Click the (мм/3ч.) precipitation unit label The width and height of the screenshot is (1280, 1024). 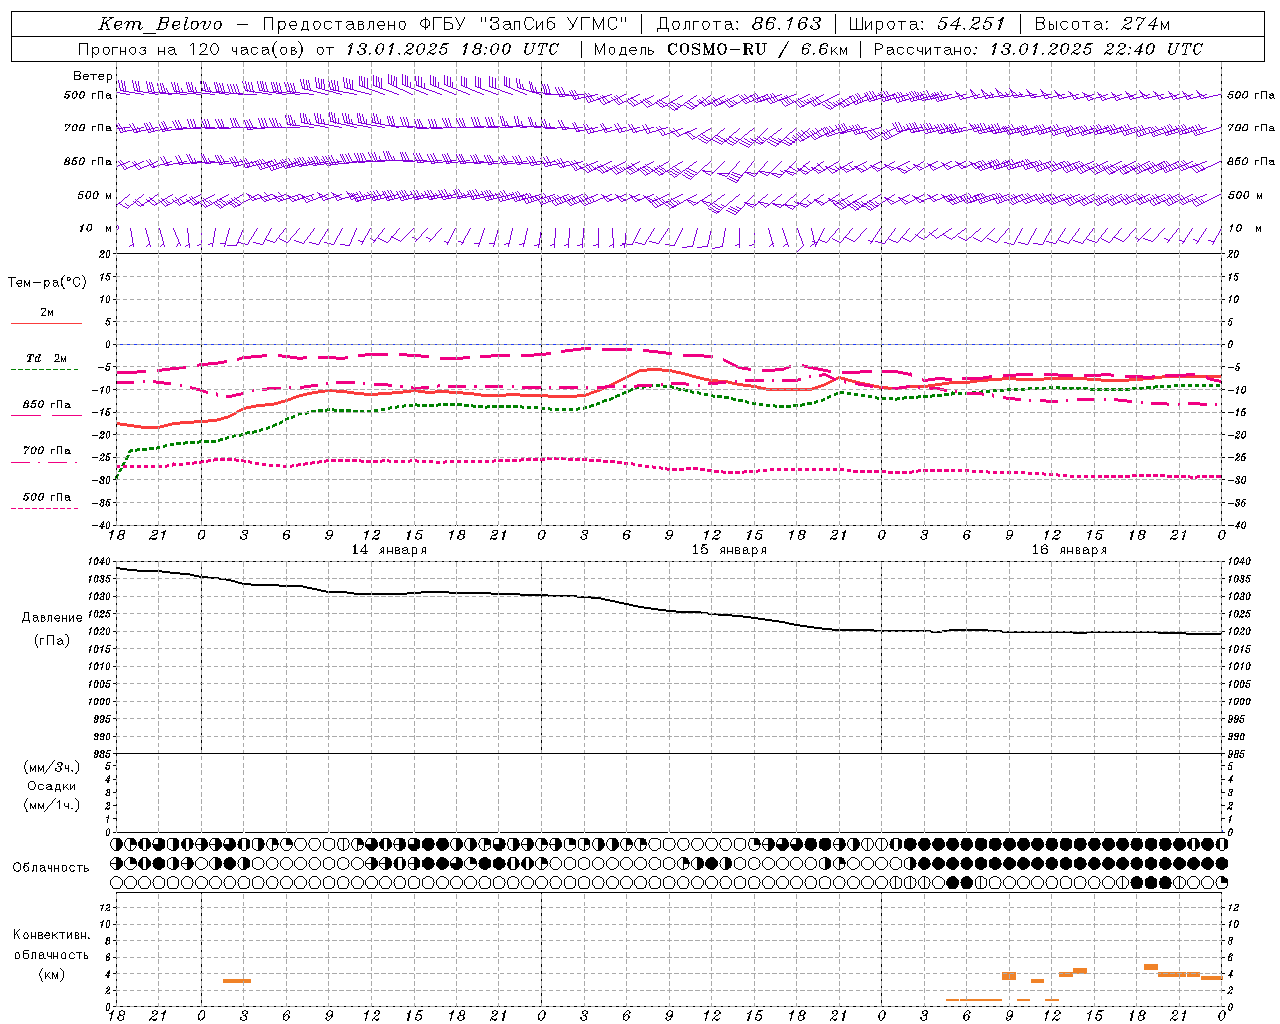[x=52, y=767]
